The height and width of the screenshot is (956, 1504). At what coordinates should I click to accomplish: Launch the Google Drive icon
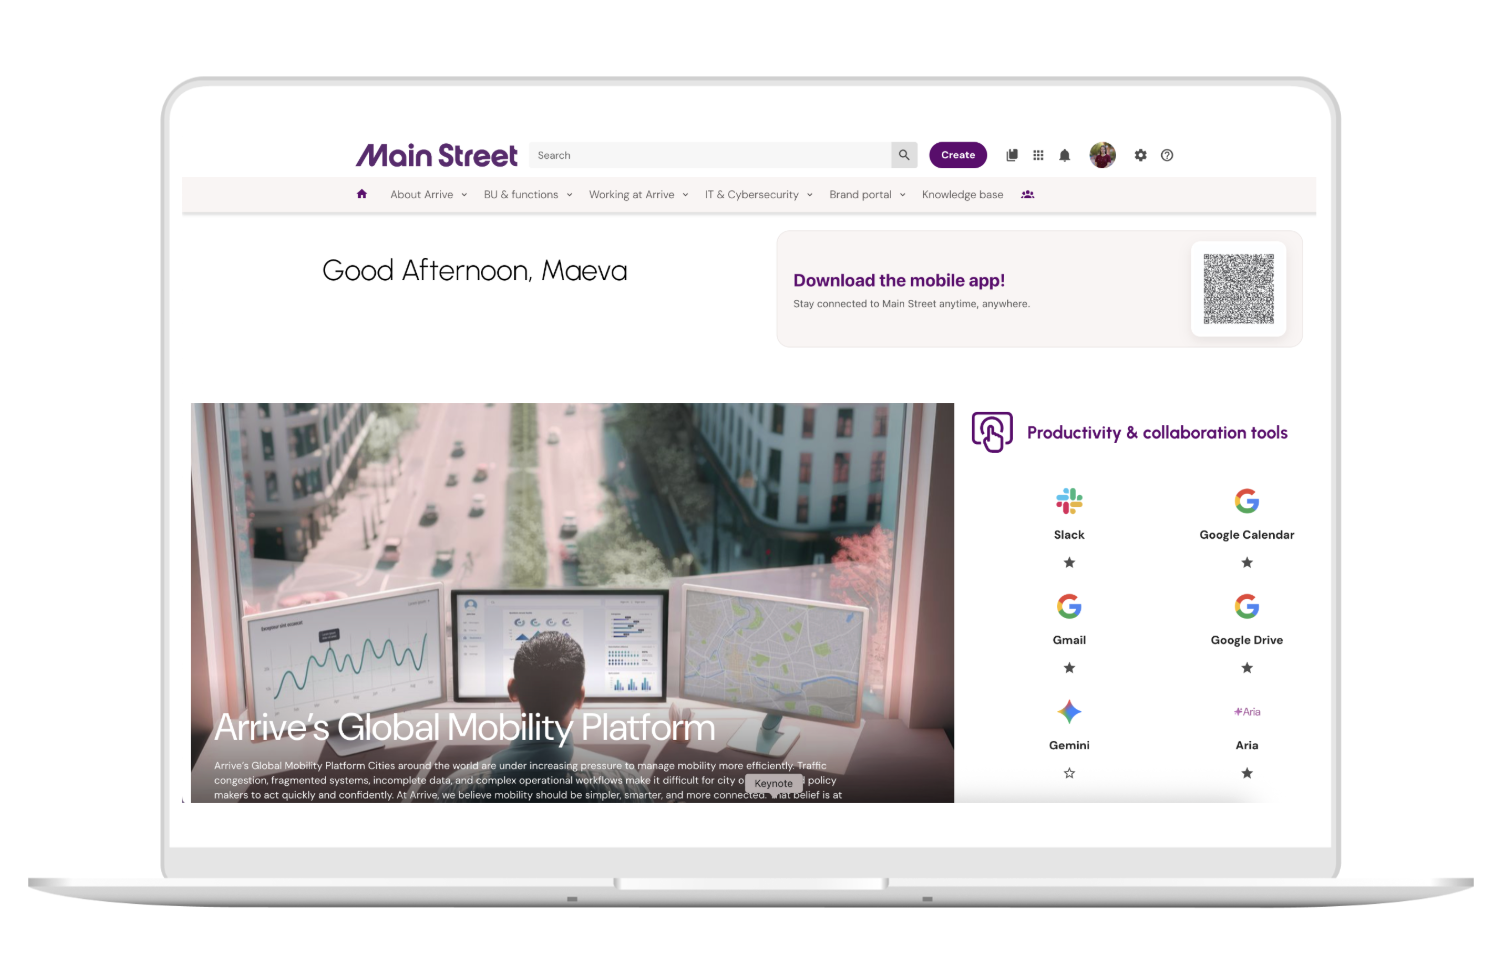click(1247, 606)
